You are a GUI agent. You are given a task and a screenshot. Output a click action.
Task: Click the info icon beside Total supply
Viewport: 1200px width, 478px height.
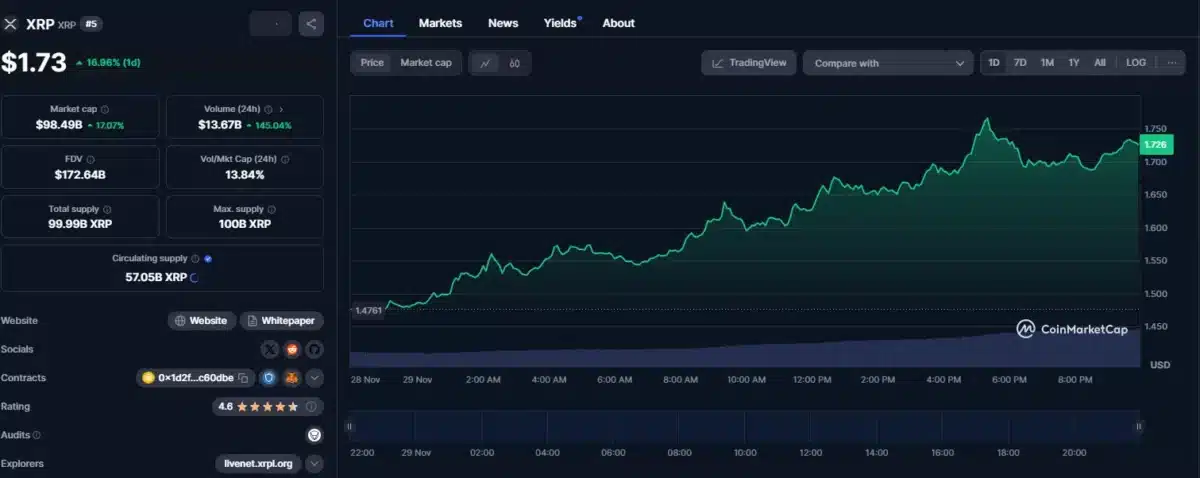tap(109, 209)
